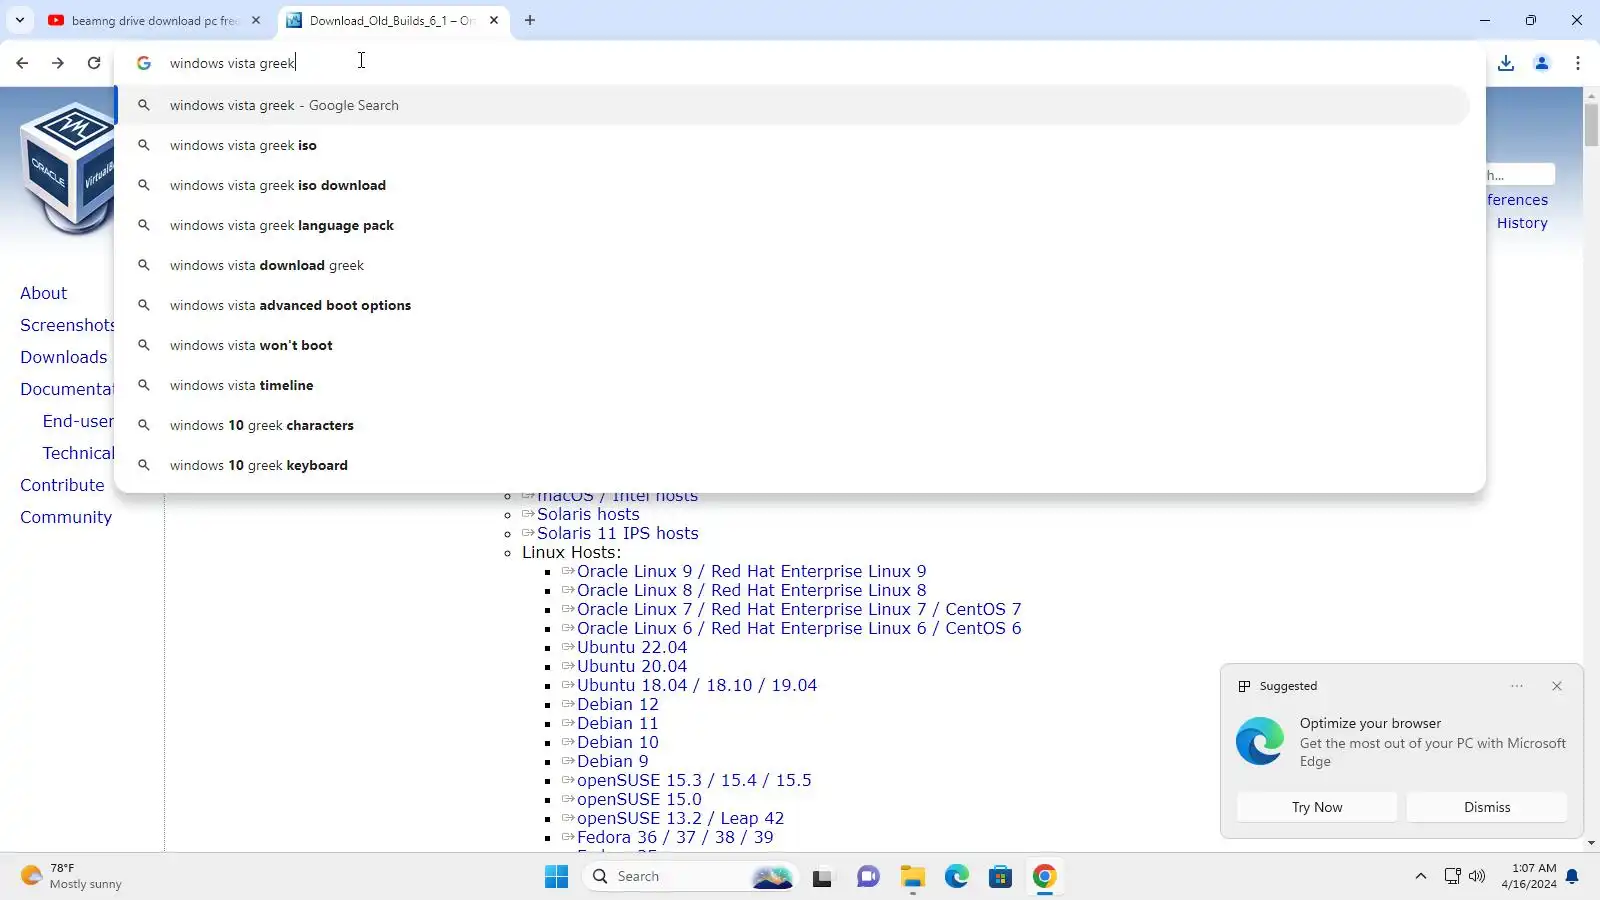Click Try Now in the Edge notification
1600x900 pixels.
click(x=1317, y=807)
